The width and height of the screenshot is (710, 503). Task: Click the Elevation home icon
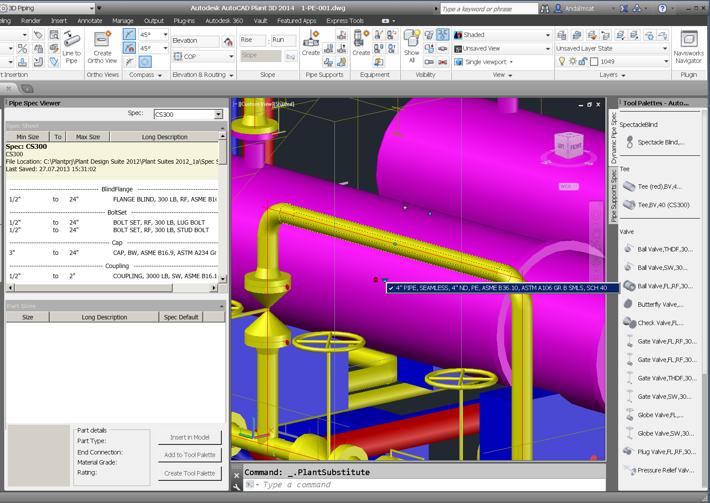pyautogui.click(x=228, y=42)
